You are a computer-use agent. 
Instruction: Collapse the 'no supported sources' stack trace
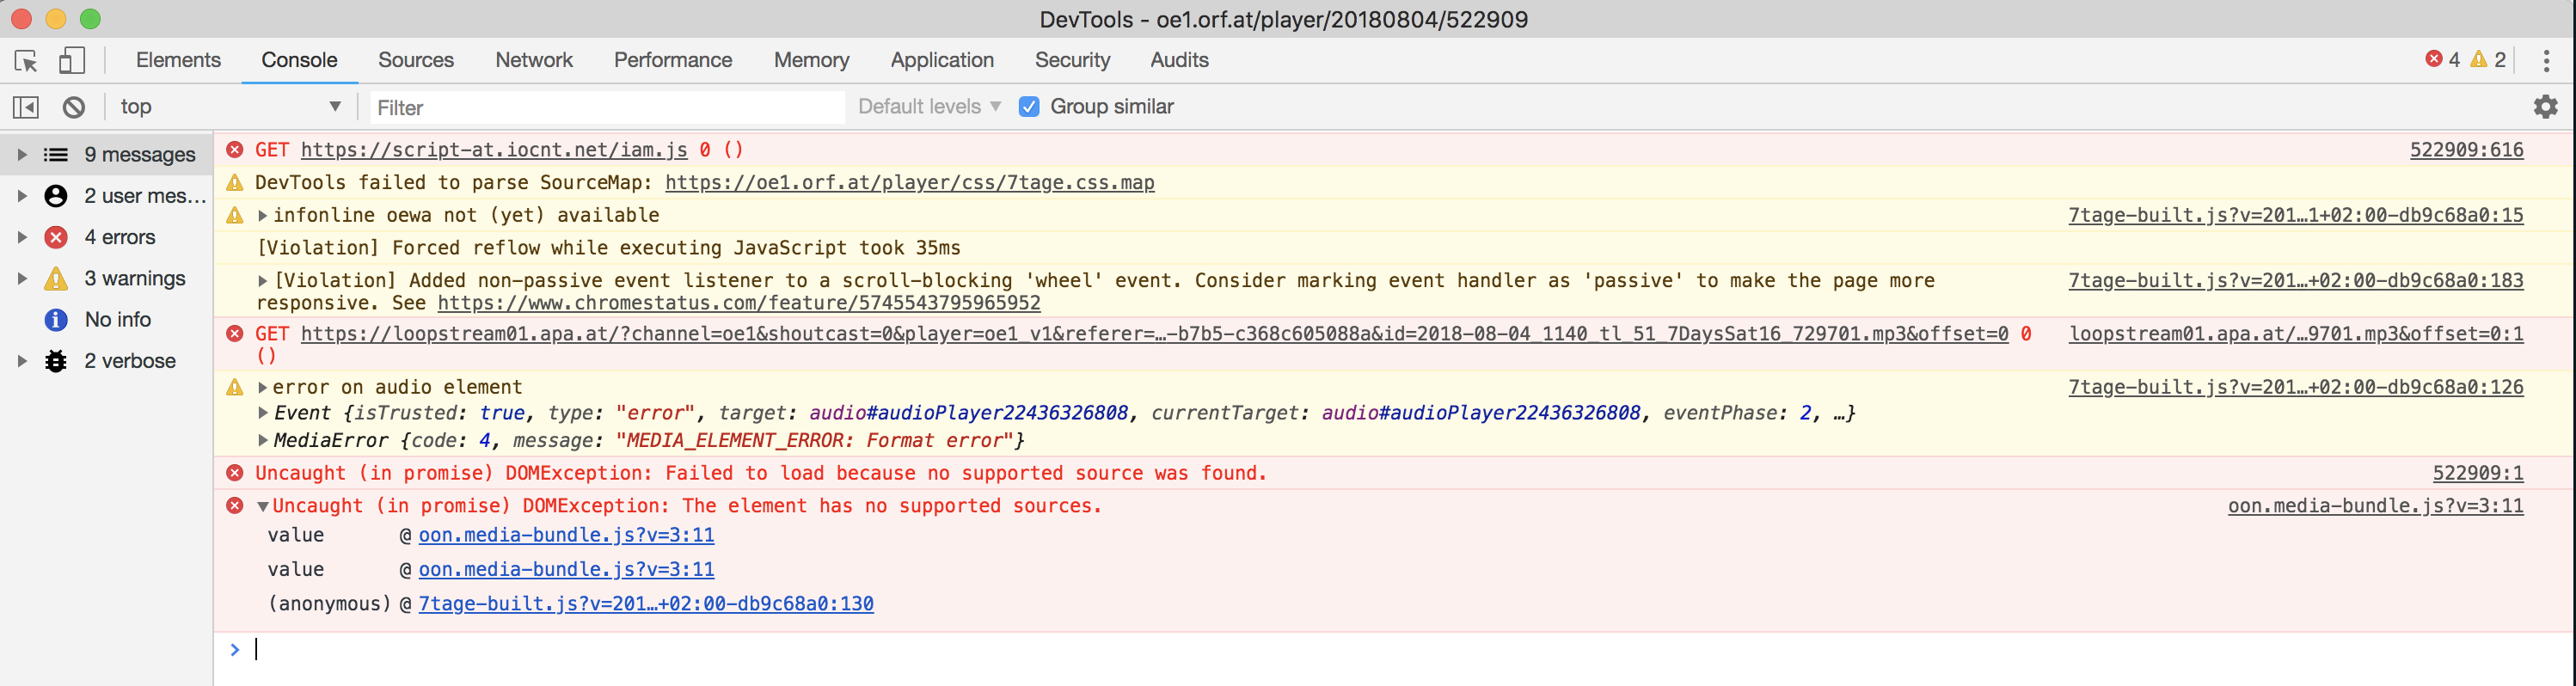point(263,507)
